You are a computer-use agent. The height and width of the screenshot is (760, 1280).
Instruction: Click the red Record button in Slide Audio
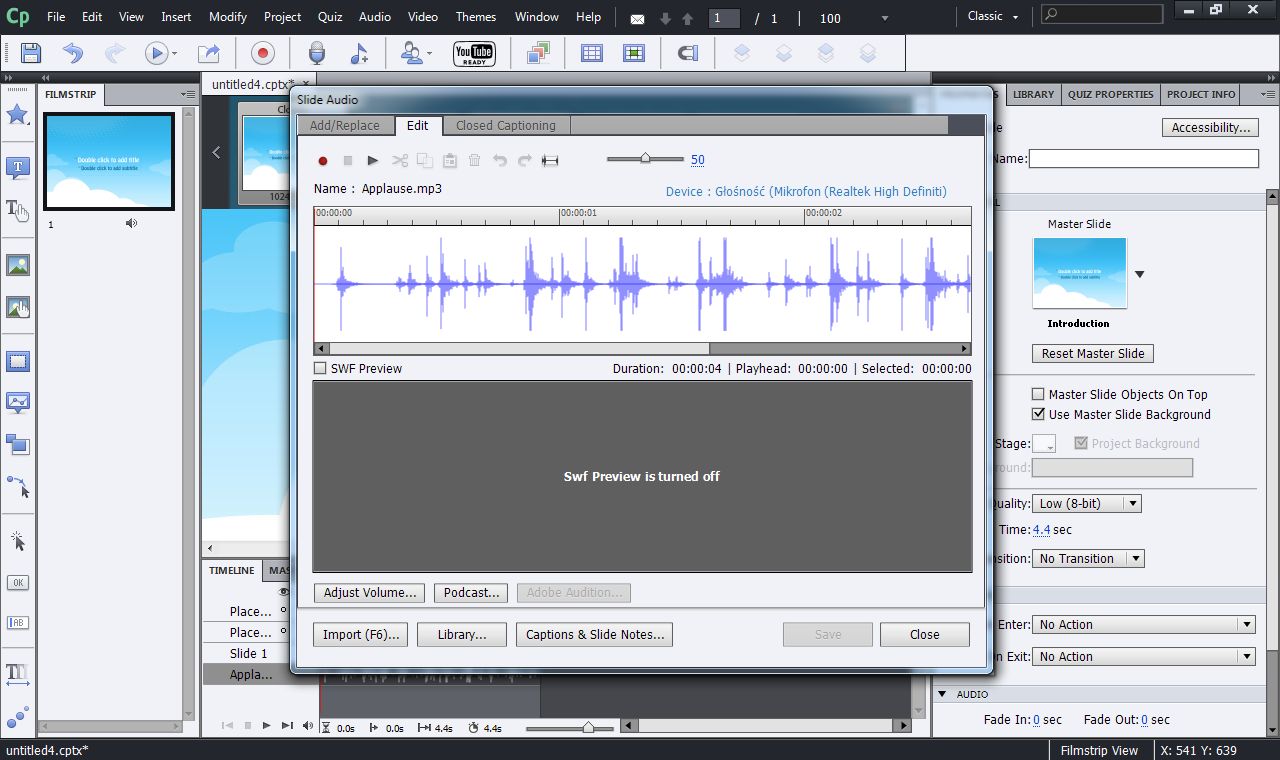point(322,160)
